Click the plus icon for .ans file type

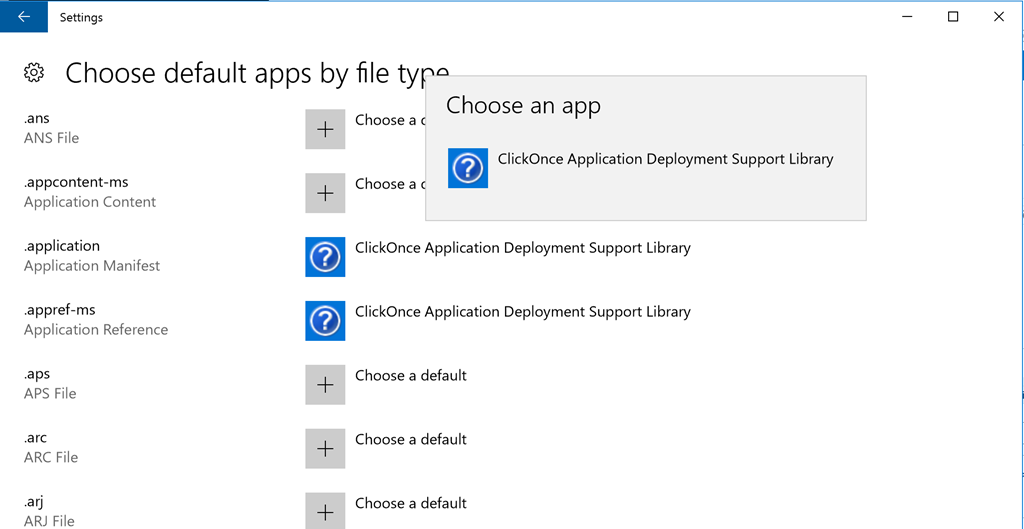click(325, 130)
